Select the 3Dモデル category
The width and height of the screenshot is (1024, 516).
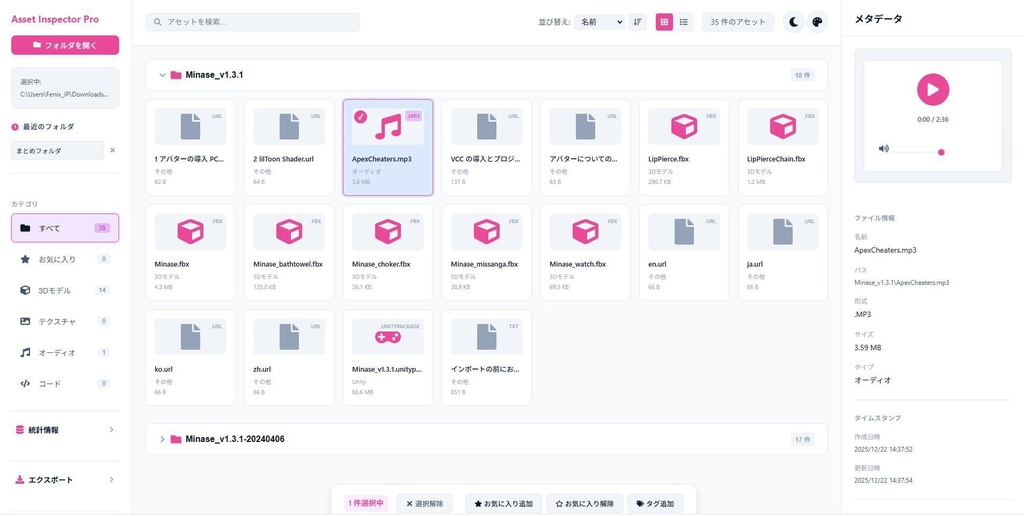coord(65,290)
